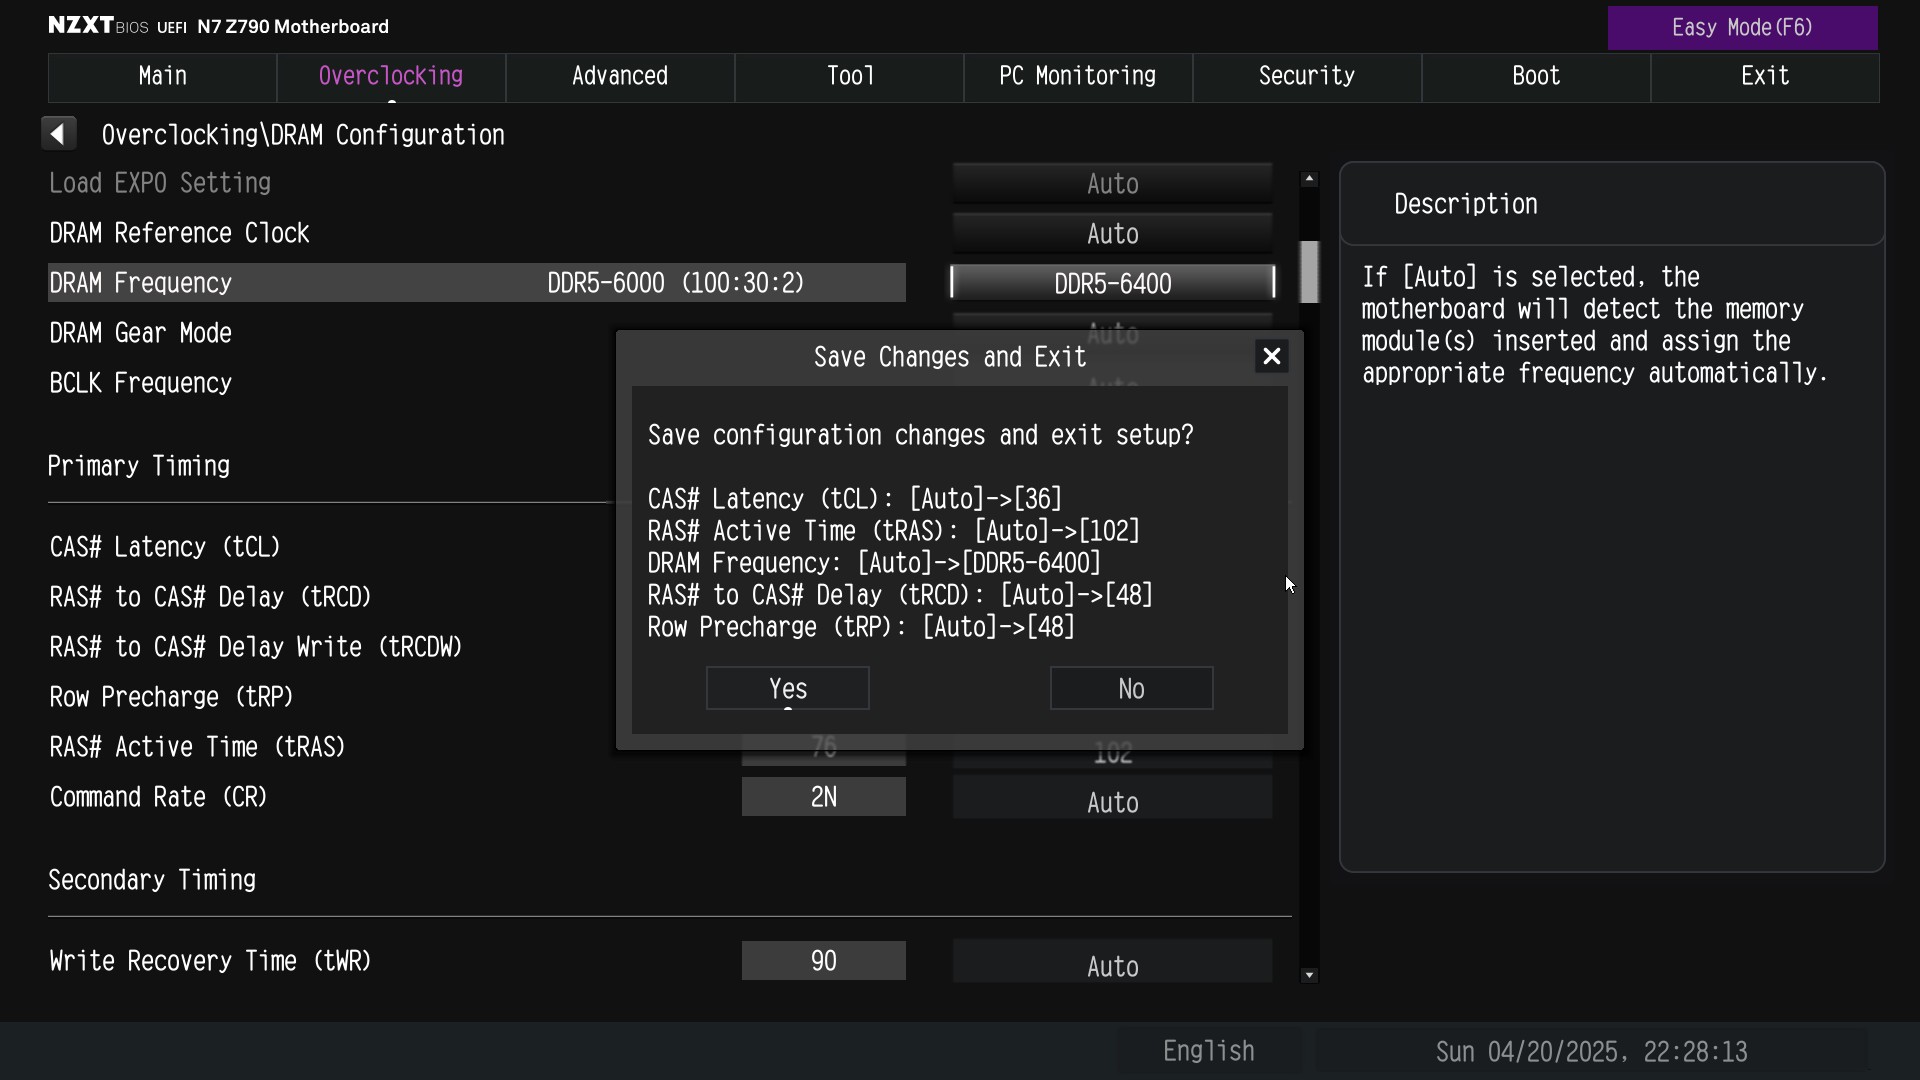Open the DRAM Reference Clock Auto dropdown
1920x1080 pixels.
pos(1112,233)
